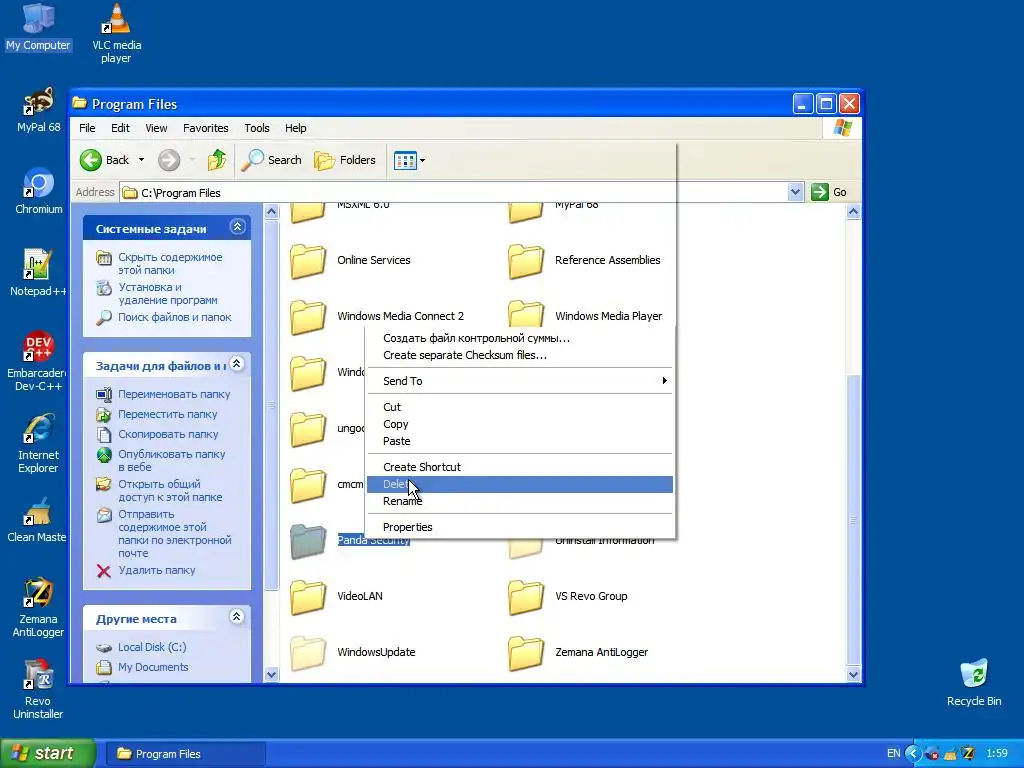Screen dimensions: 1024x768
Task: Select Cut from context menu
Action: click(x=520, y=407)
